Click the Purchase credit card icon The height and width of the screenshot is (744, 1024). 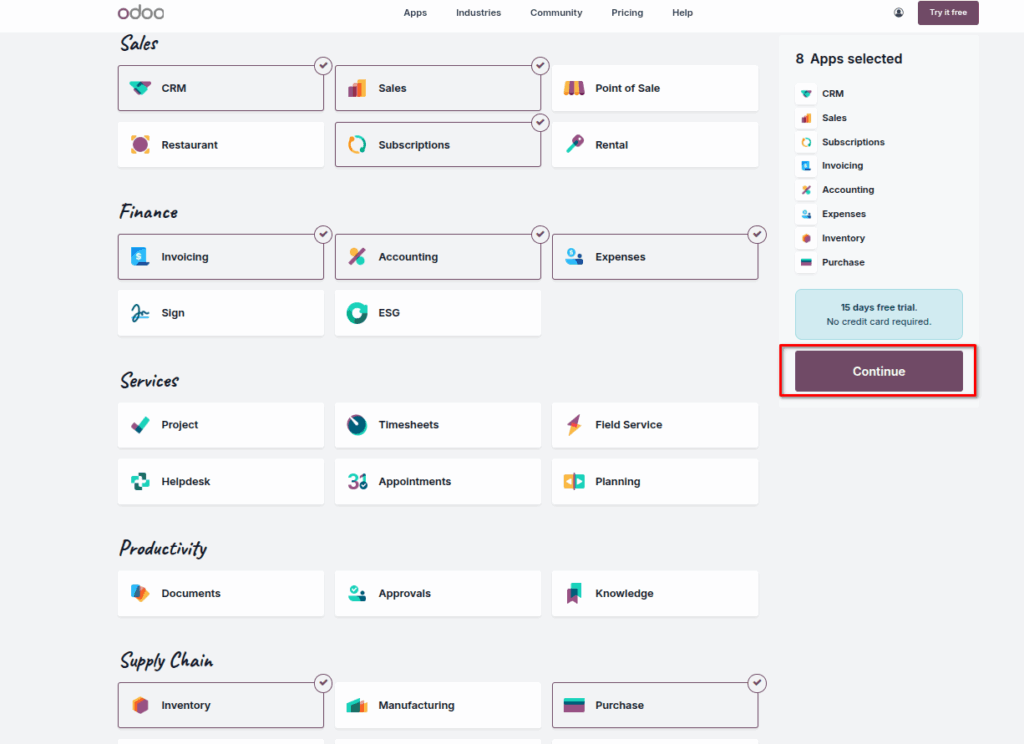point(574,705)
